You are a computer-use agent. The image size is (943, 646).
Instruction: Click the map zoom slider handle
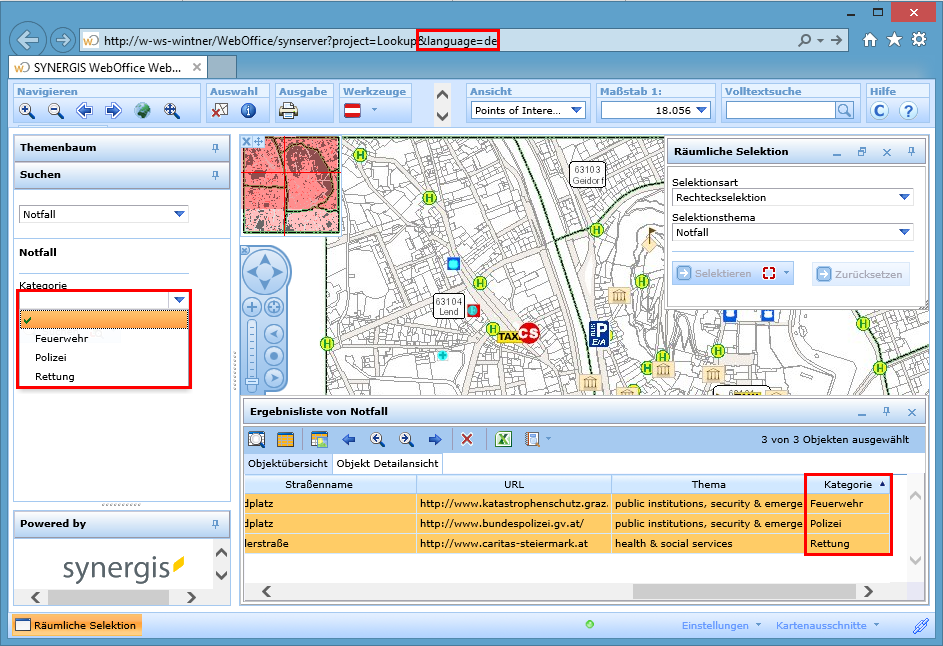click(252, 381)
